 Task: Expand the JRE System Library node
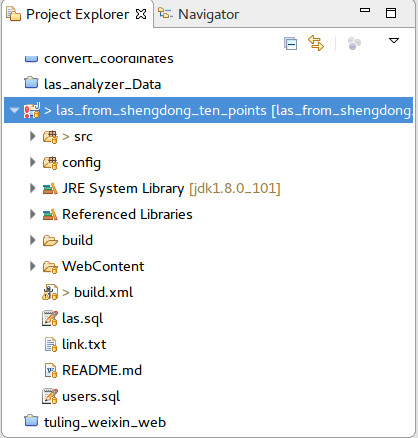point(32,188)
